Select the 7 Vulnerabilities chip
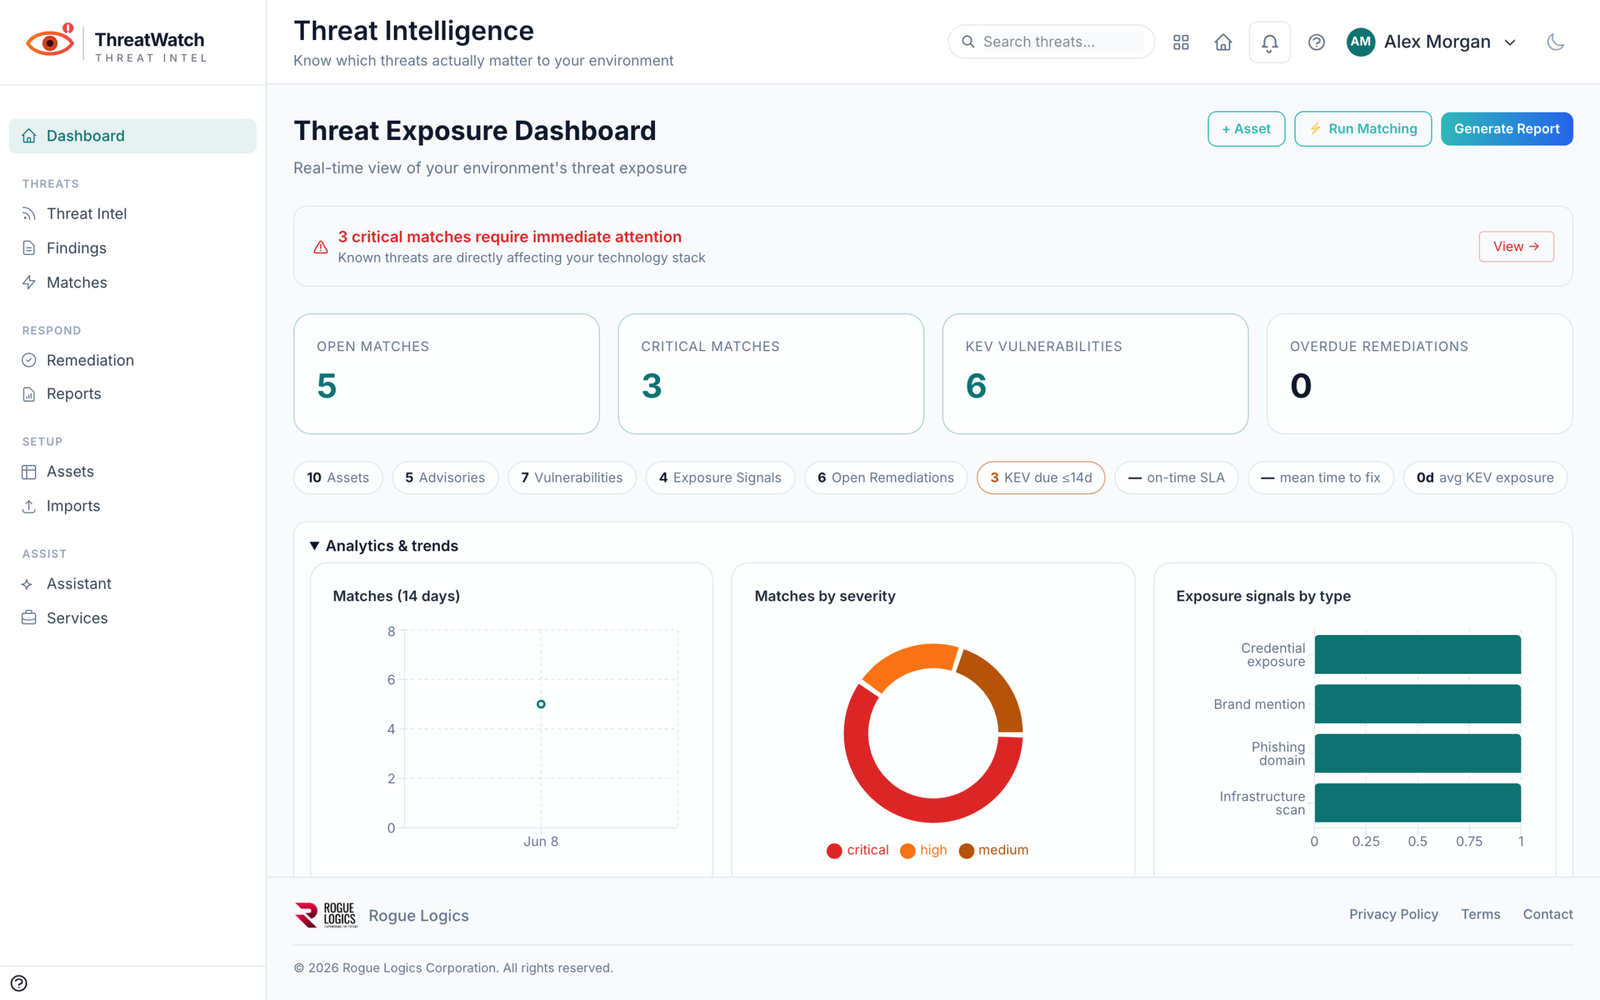The image size is (1600, 1000). [572, 478]
